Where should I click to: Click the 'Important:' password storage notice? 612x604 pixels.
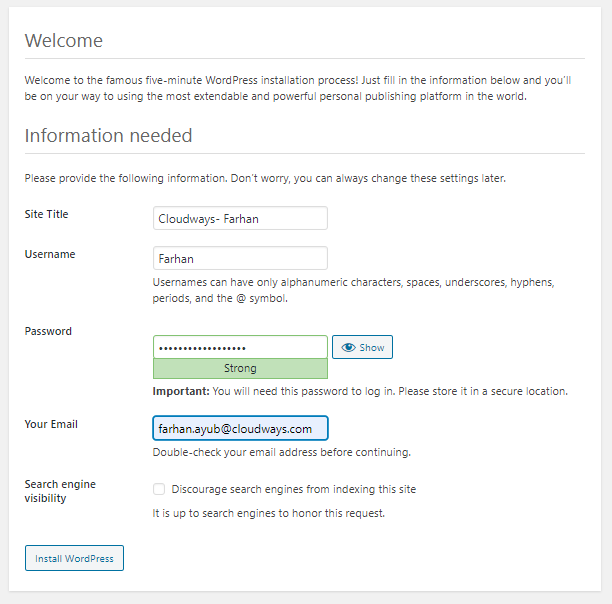360,391
